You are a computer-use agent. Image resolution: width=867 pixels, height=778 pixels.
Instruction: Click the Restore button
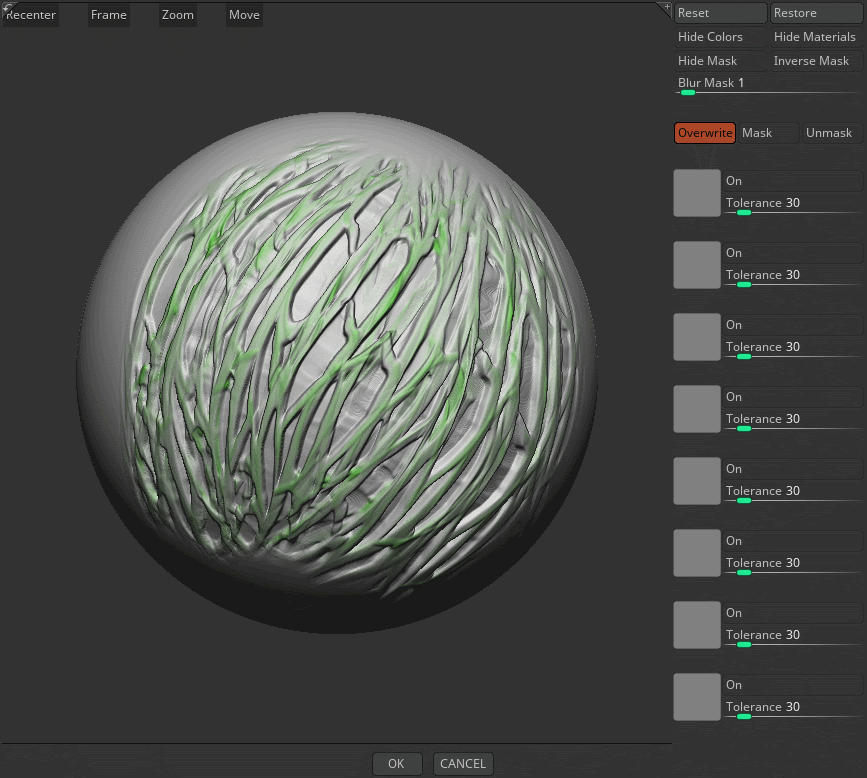coord(817,13)
